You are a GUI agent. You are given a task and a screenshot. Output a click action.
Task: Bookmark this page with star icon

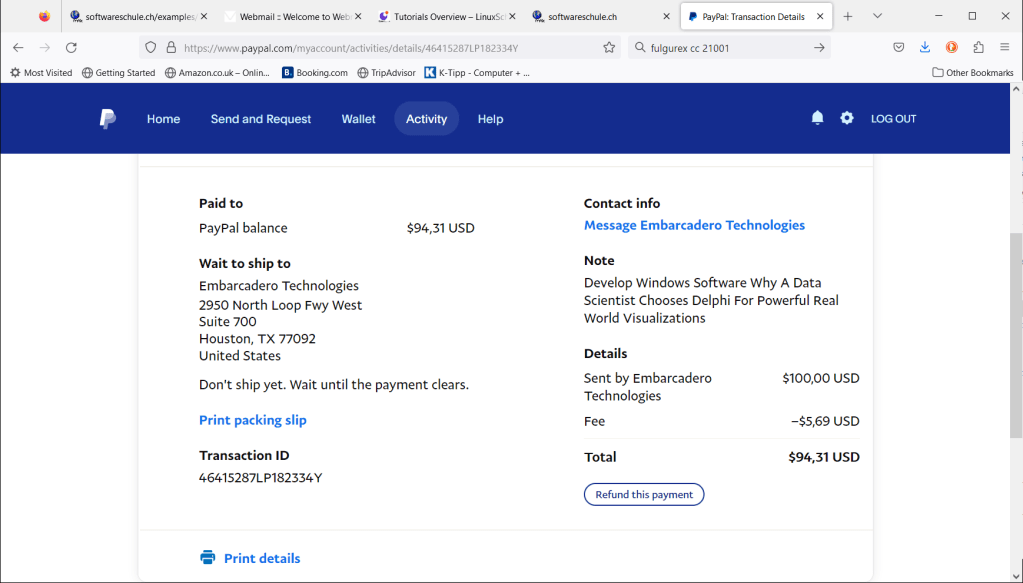(x=609, y=47)
